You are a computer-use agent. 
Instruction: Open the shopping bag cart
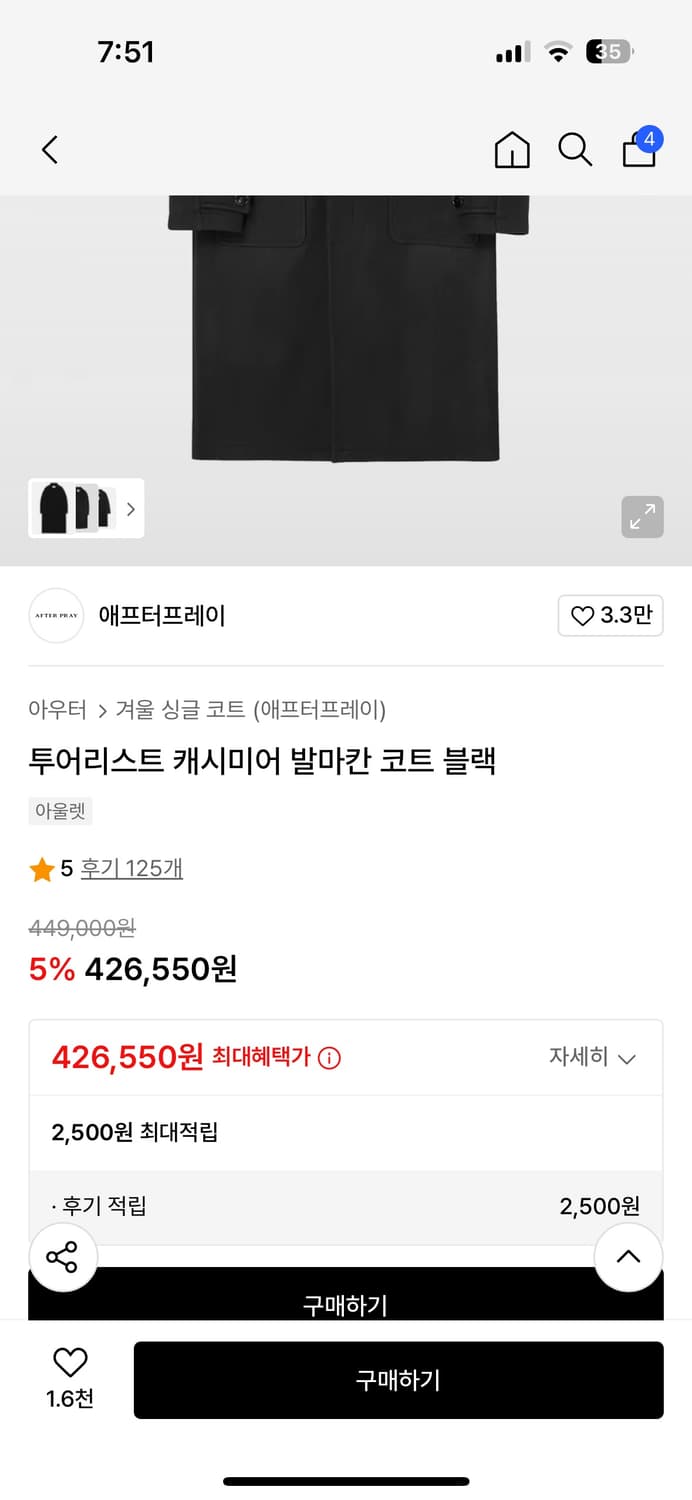pos(640,150)
